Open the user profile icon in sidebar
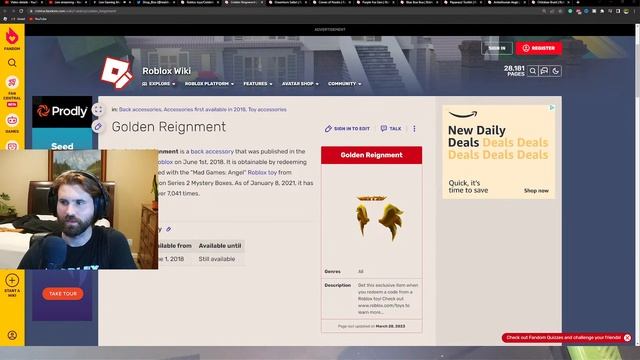 (x=12, y=335)
